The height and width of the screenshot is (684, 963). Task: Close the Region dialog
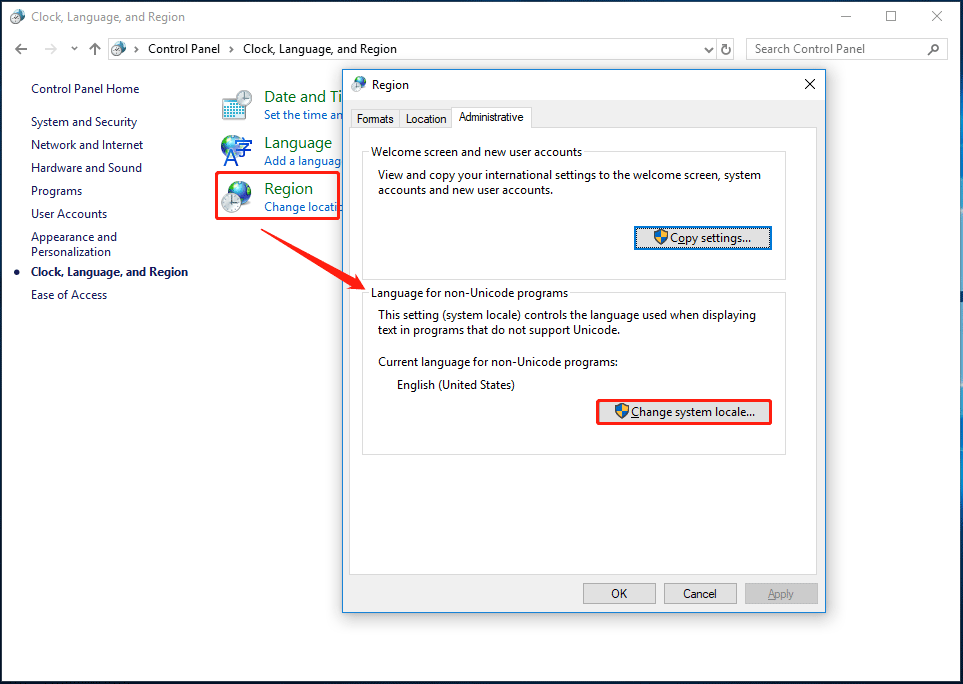(x=810, y=84)
